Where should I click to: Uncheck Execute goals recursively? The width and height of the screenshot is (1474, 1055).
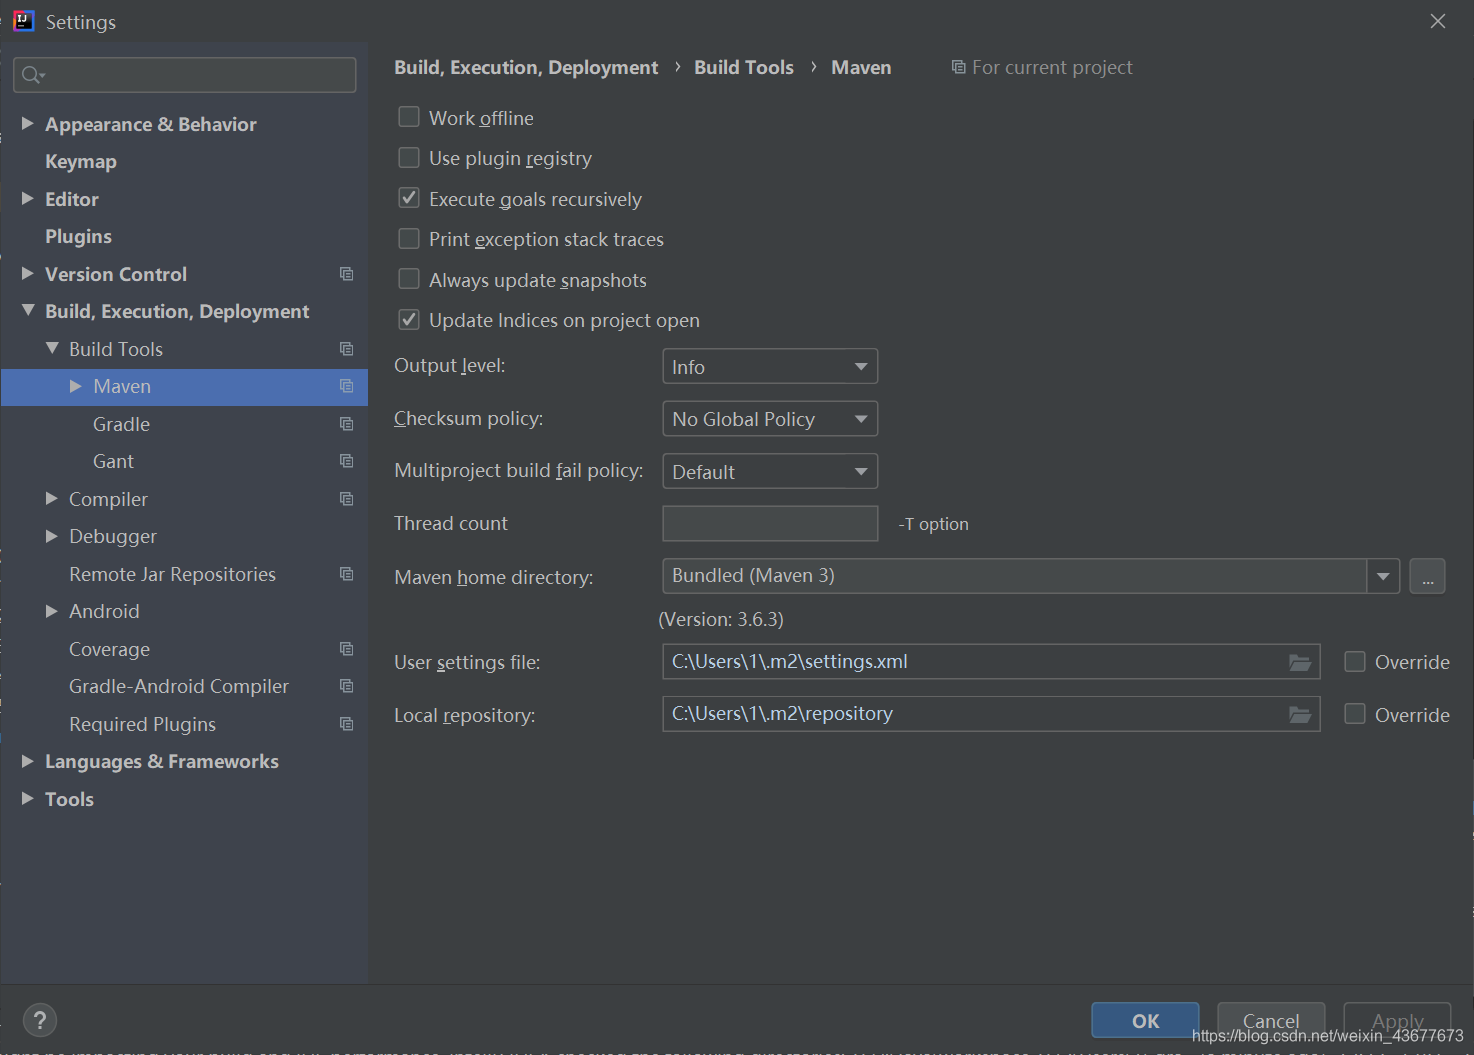click(x=409, y=198)
